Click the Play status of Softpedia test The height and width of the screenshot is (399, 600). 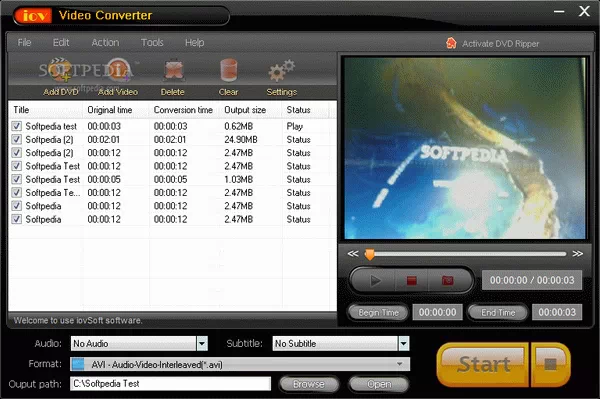point(295,126)
